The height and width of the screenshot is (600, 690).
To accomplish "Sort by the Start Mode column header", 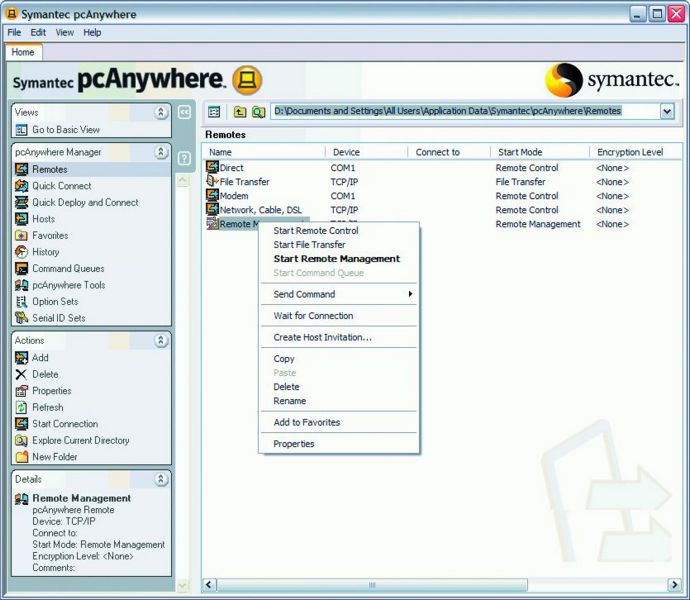I will click(x=540, y=152).
